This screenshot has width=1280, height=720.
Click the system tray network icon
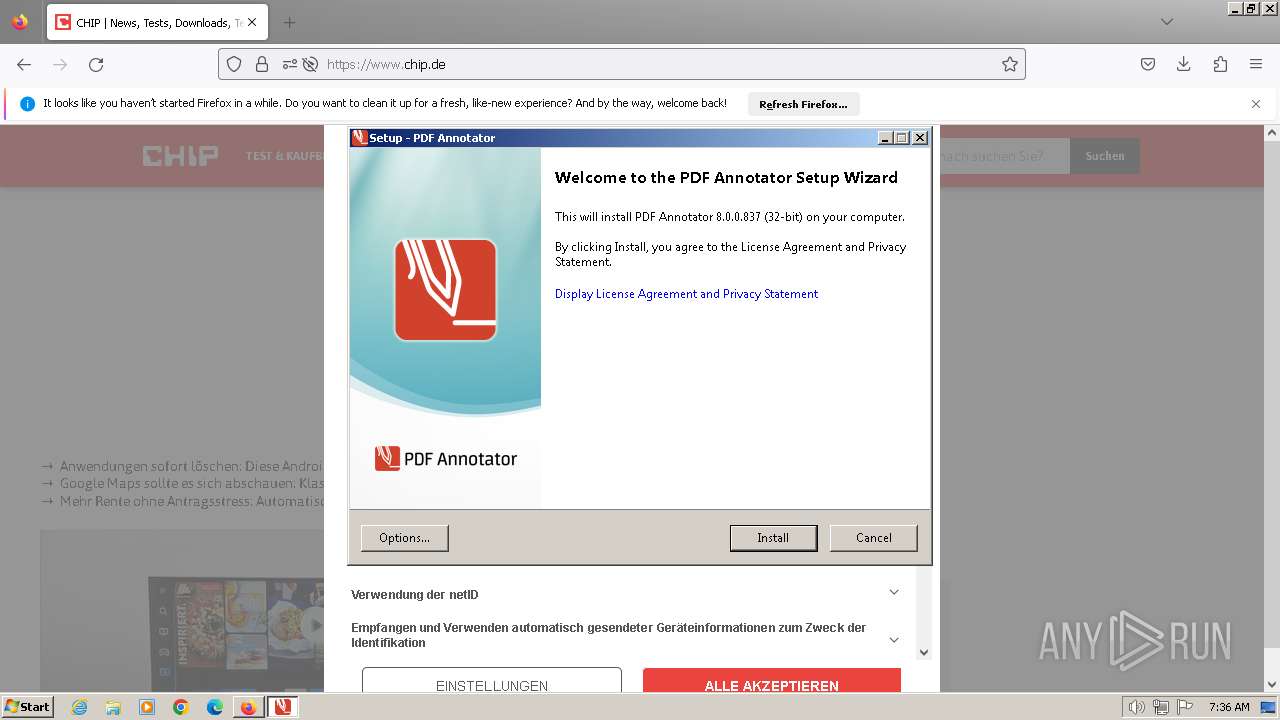(x=1161, y=707)
